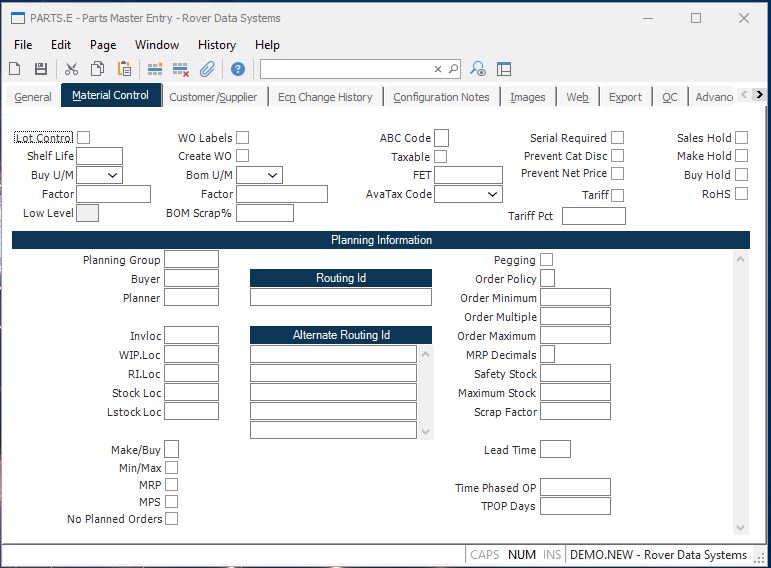Click the Cut scissors icon
Viewport: 771px width, 568px height.
pyautogui.click(x=71, y=69)
